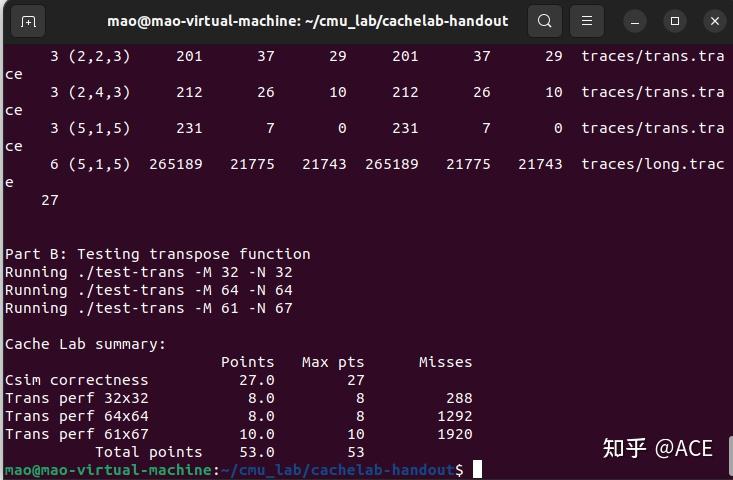Open terminal search
Viewport: 733px width, 480px height.
(545, 21)
